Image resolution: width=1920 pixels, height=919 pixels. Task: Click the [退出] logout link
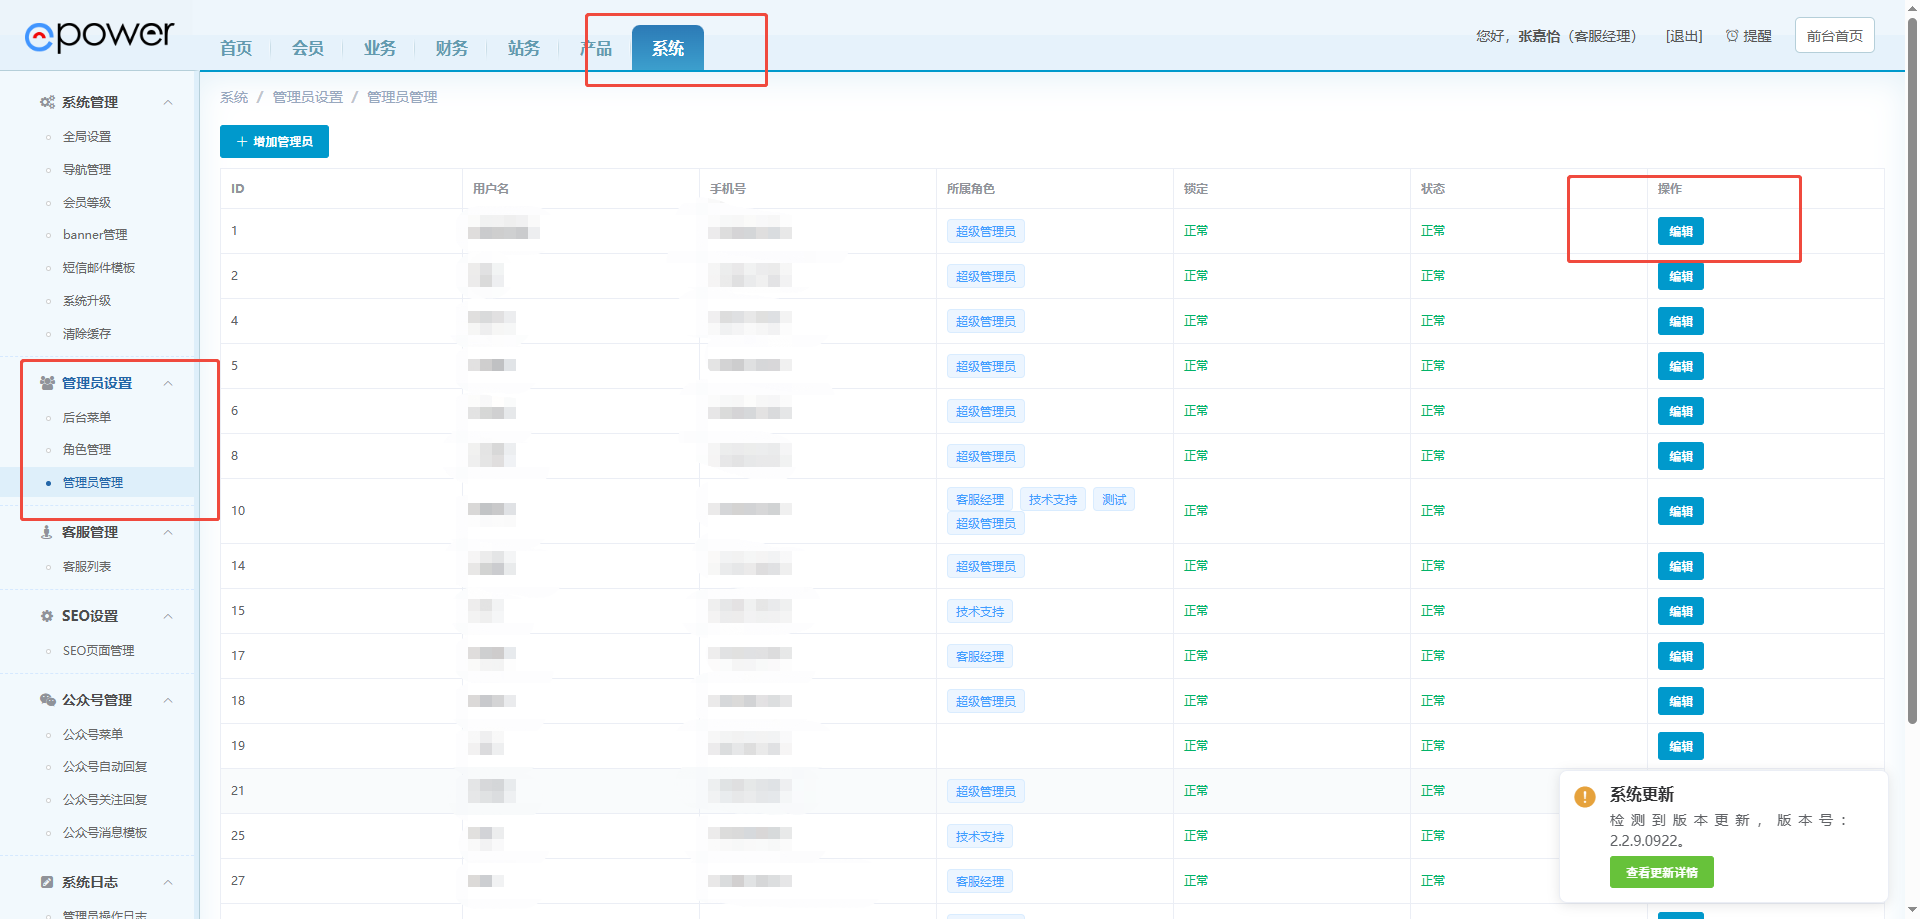tap(1684, 36)
